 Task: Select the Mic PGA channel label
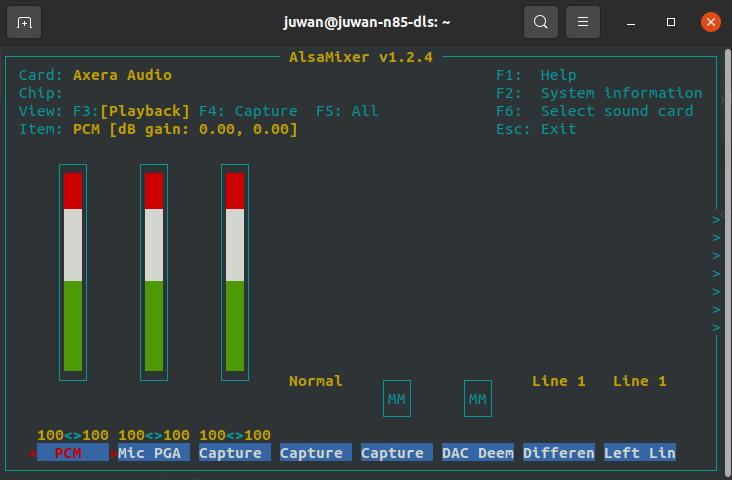tap(154, 452)
